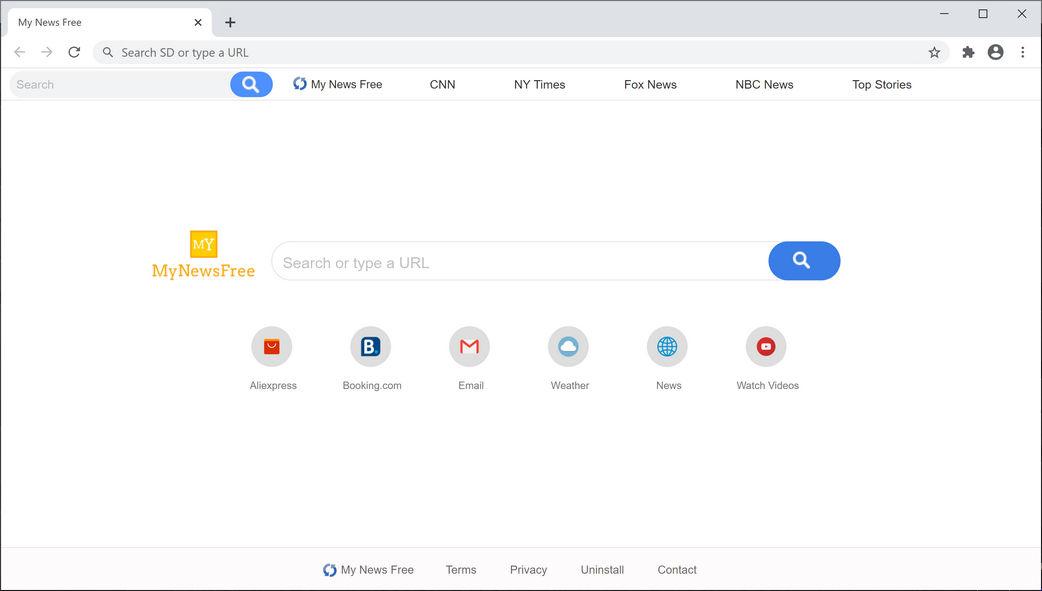Open the Watch Videos shortcut icon
The image size is (1042, 591).
(766, 346)
